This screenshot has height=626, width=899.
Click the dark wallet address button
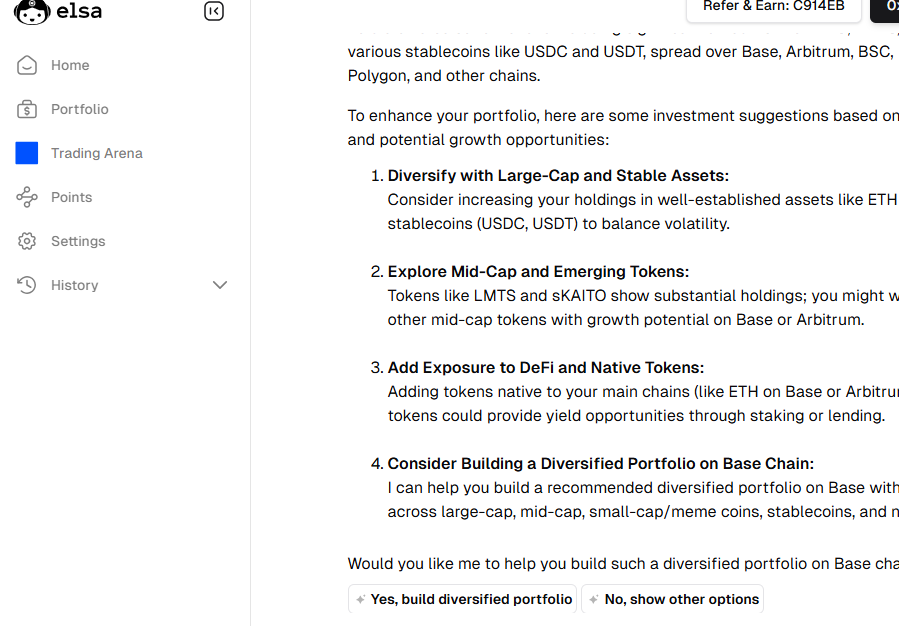pyautogui.click(x=886, y=7)
